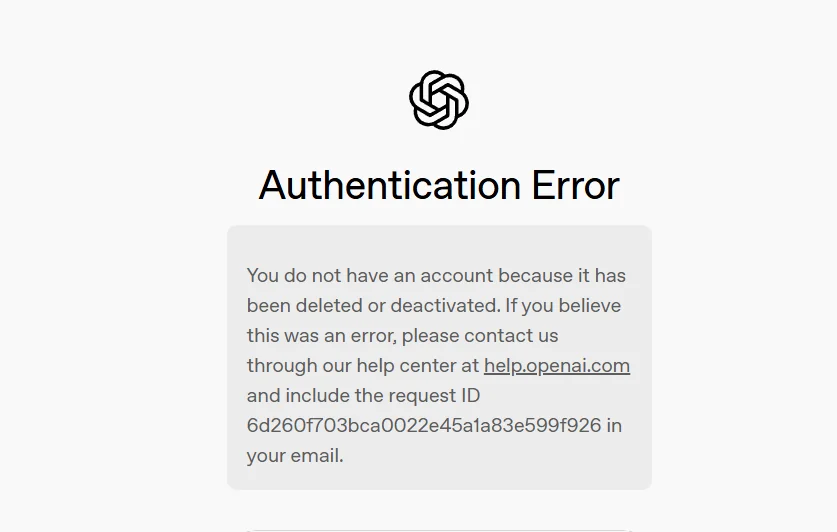Image resolution: width=837 pixels, height=532 pixels.
Task: Click the word "in" after the request ID
Action: 614,425
